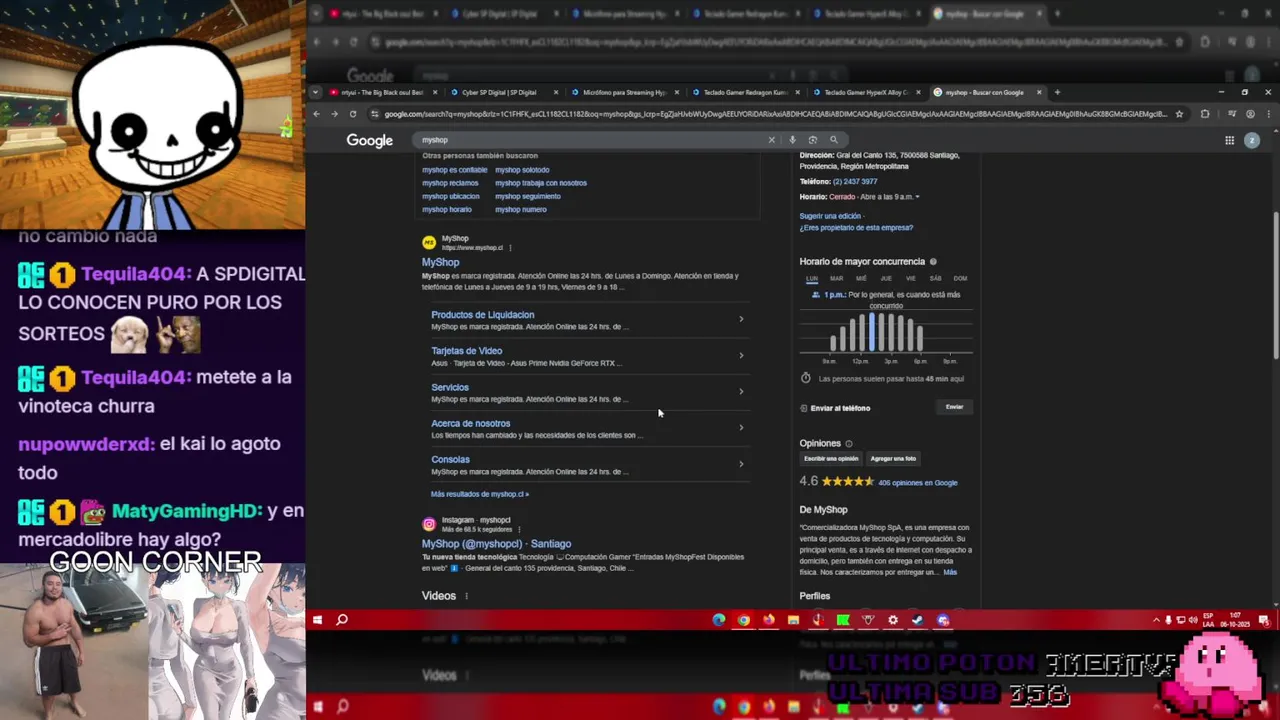Click Agregar una foto button
This screenshot has width=1280, height=720.
tap(893, 459)
